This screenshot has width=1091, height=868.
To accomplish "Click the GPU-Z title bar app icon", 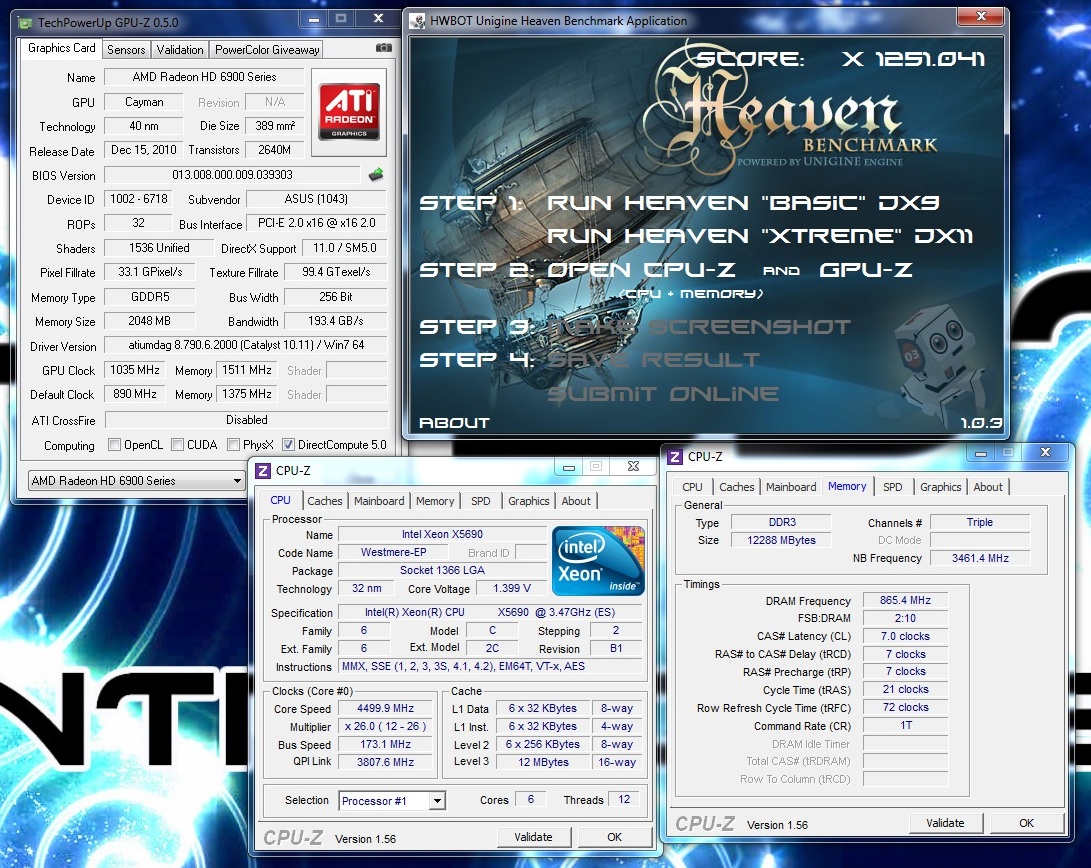I will tap(26, 23).
